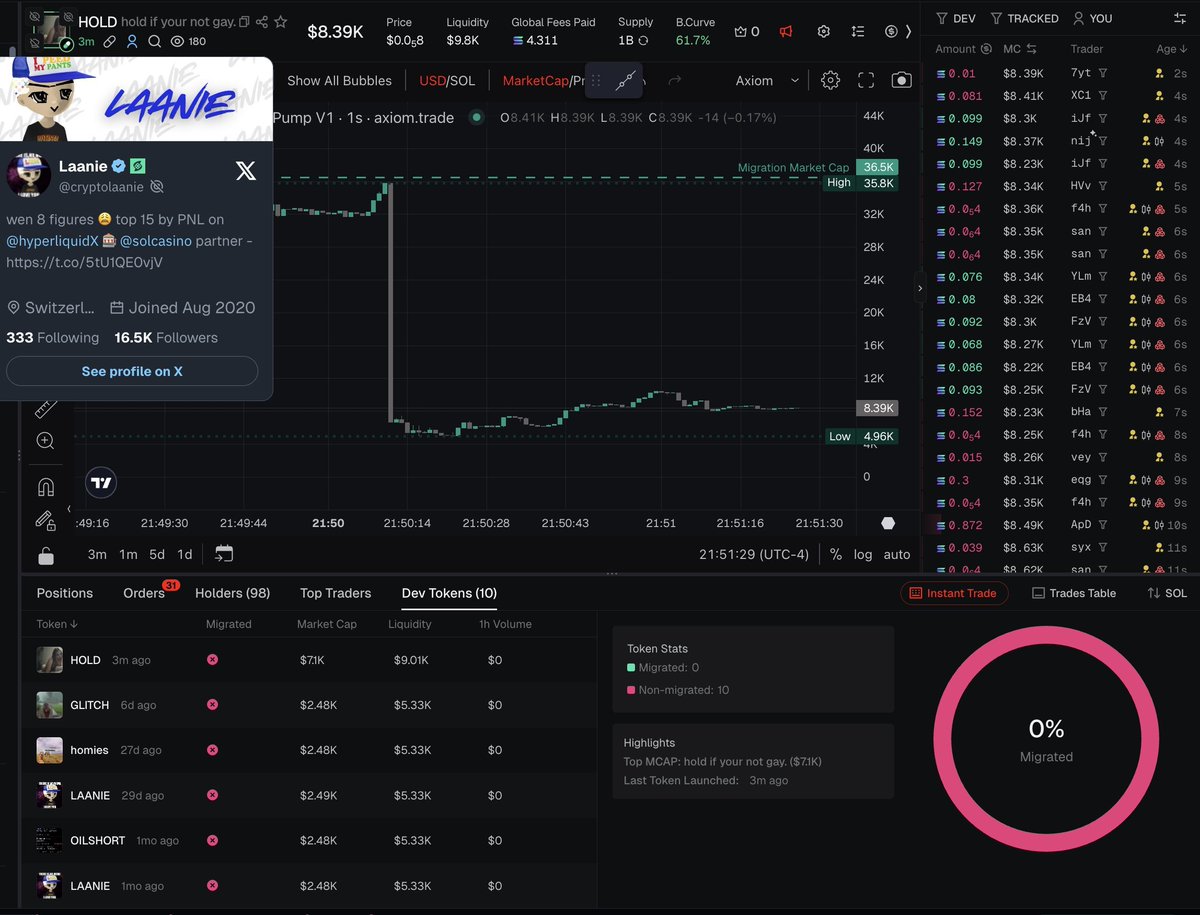Toggle Show All Bubbles
The image size is (1200, 915).
339,81
